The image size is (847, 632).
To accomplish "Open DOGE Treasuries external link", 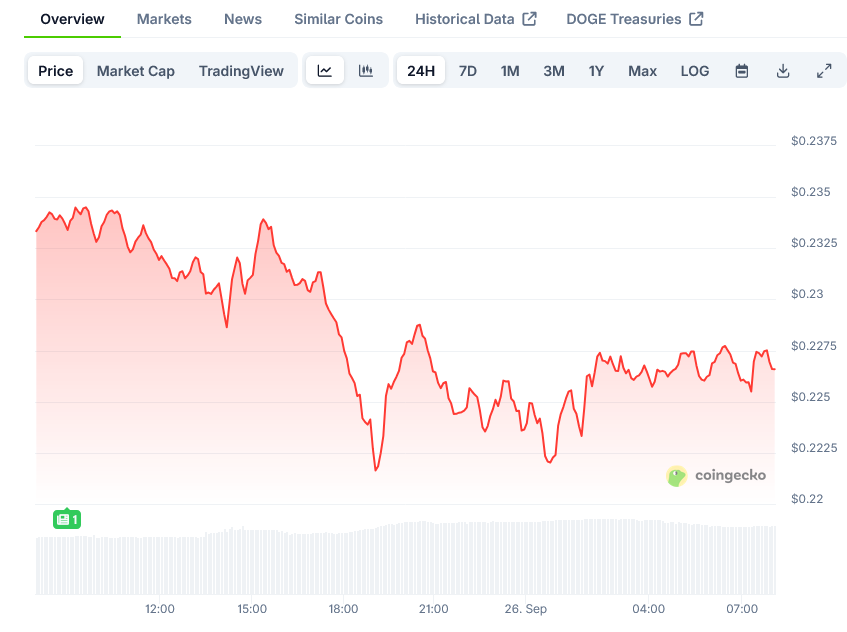I will tap(635, 19).
